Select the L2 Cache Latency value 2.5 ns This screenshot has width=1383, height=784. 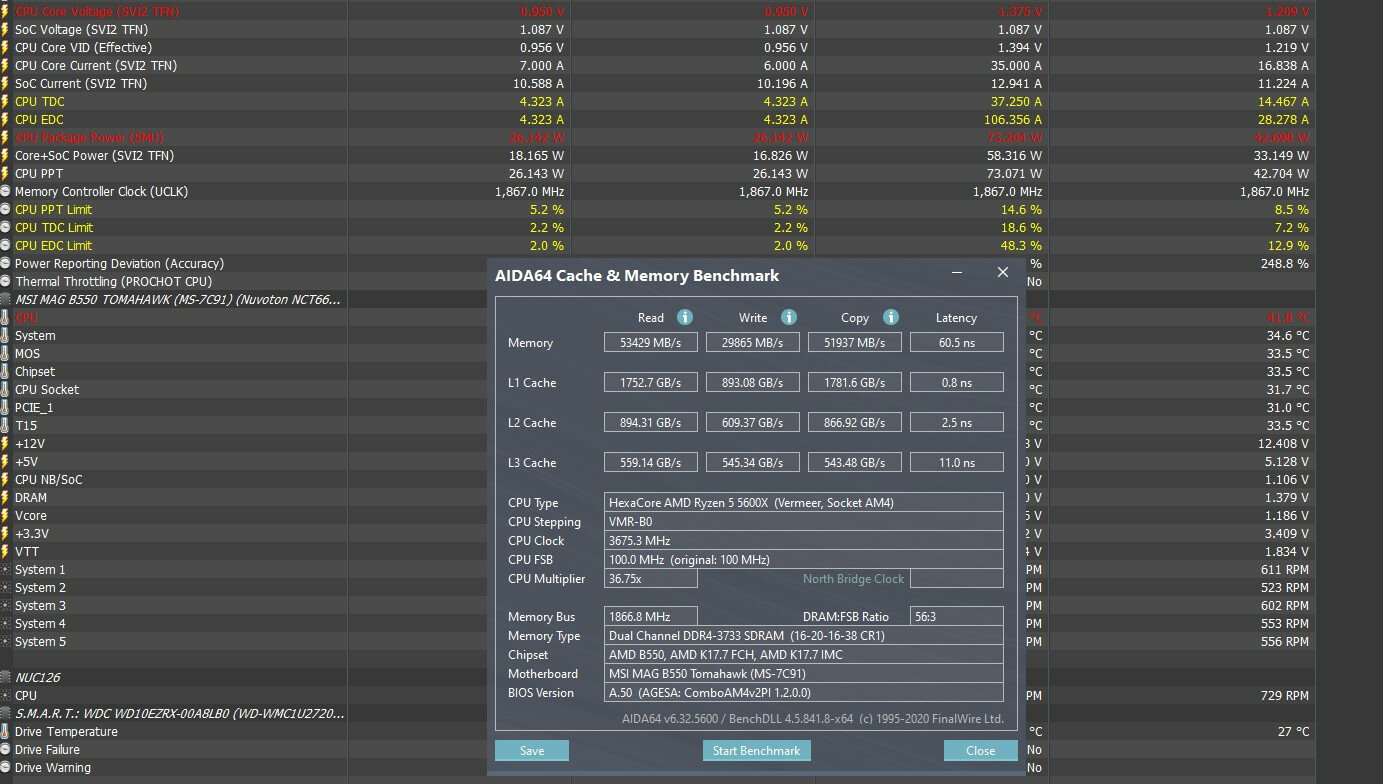tap(957, 423)
